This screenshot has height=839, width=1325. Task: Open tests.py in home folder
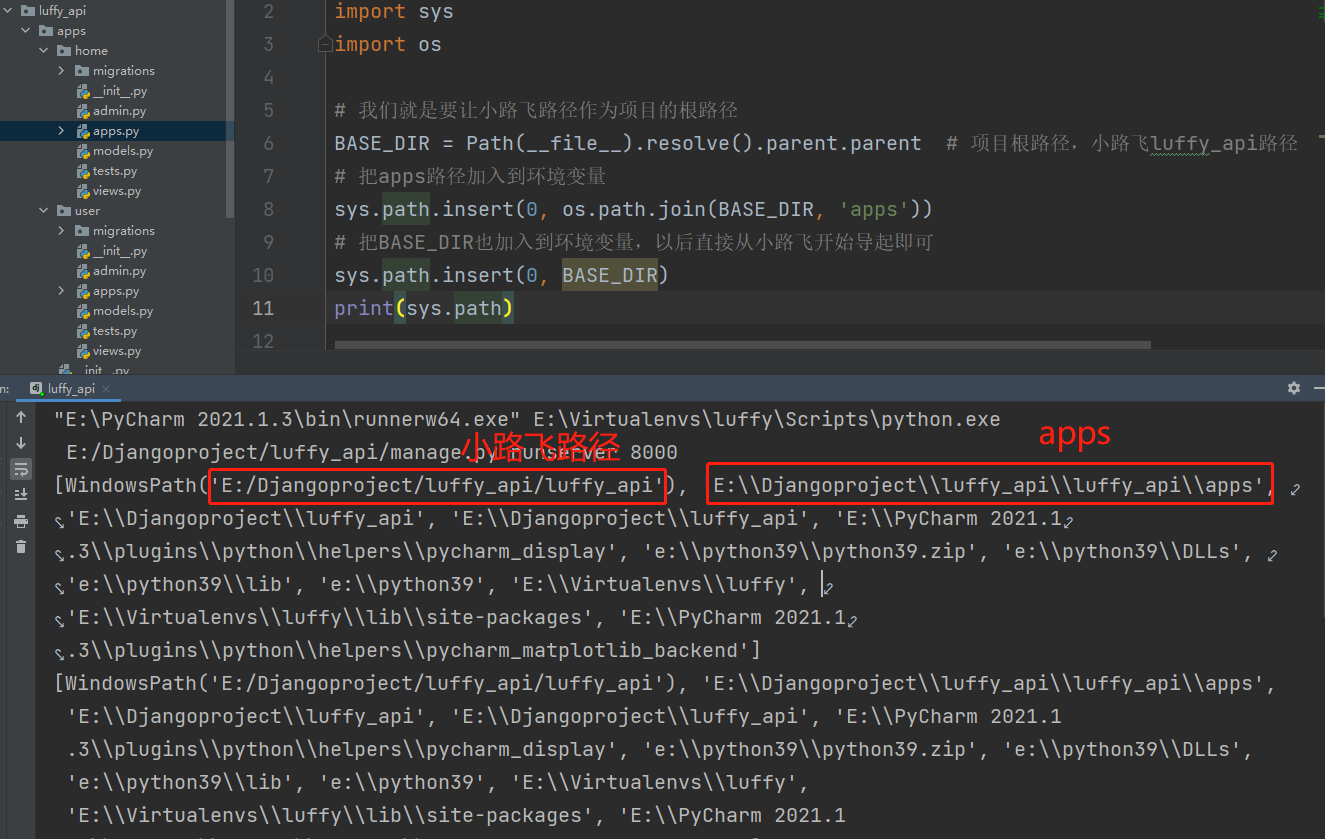108,171
